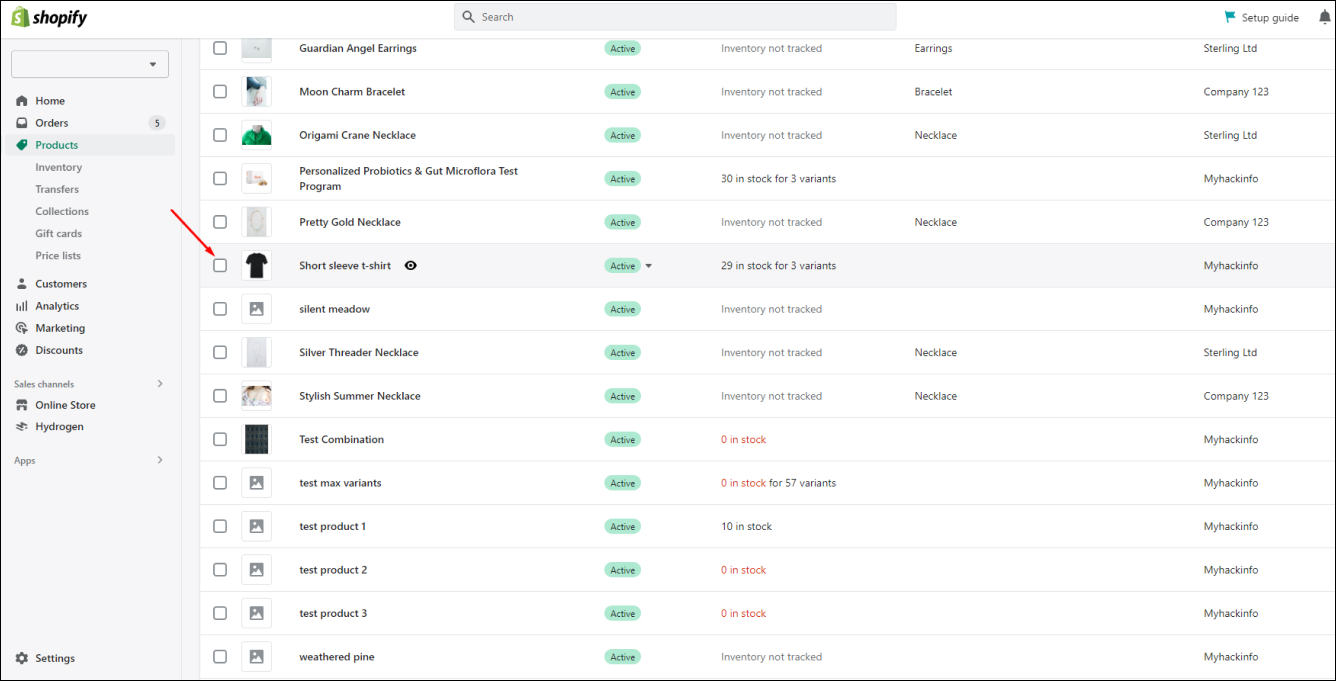Click the search magnifier icon
Viewport: 1336px width, 681px height.
click(469, 17)
